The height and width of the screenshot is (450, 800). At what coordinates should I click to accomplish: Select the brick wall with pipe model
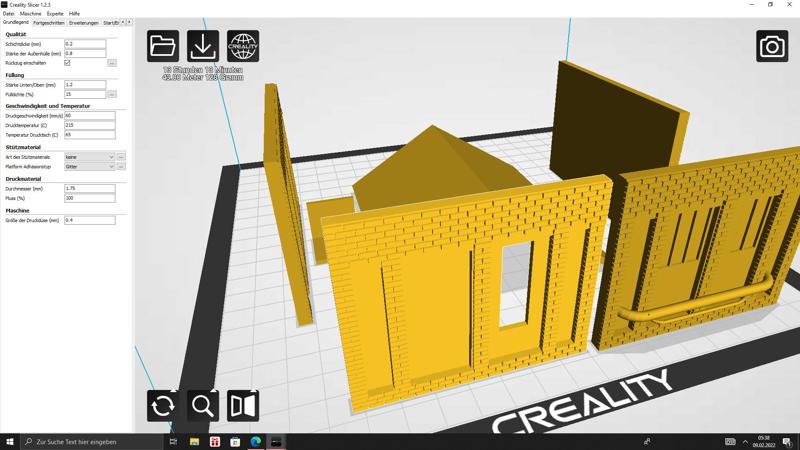click(x=699, y=250)
